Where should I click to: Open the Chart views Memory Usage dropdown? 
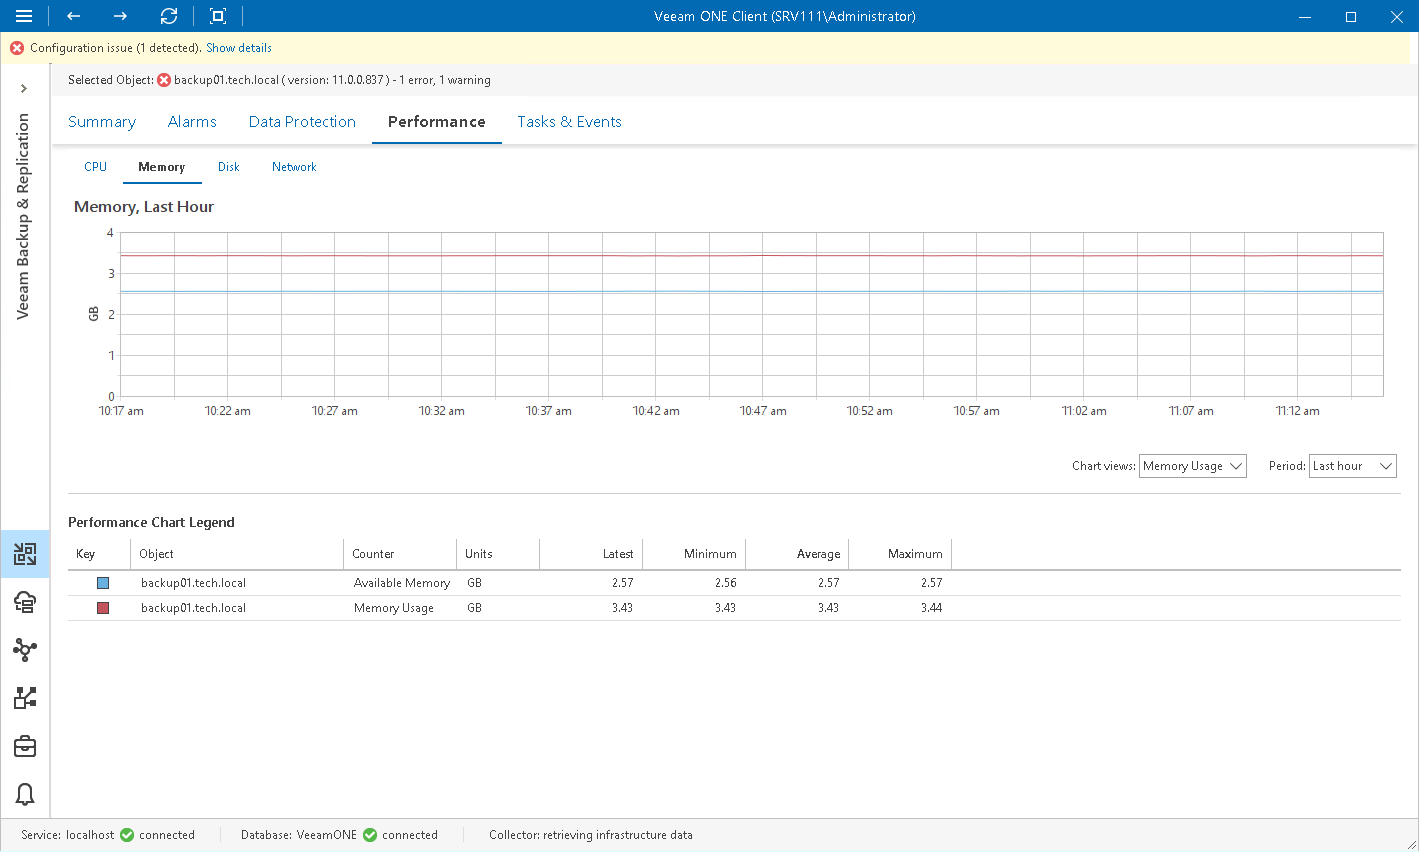pos(1193,466)
